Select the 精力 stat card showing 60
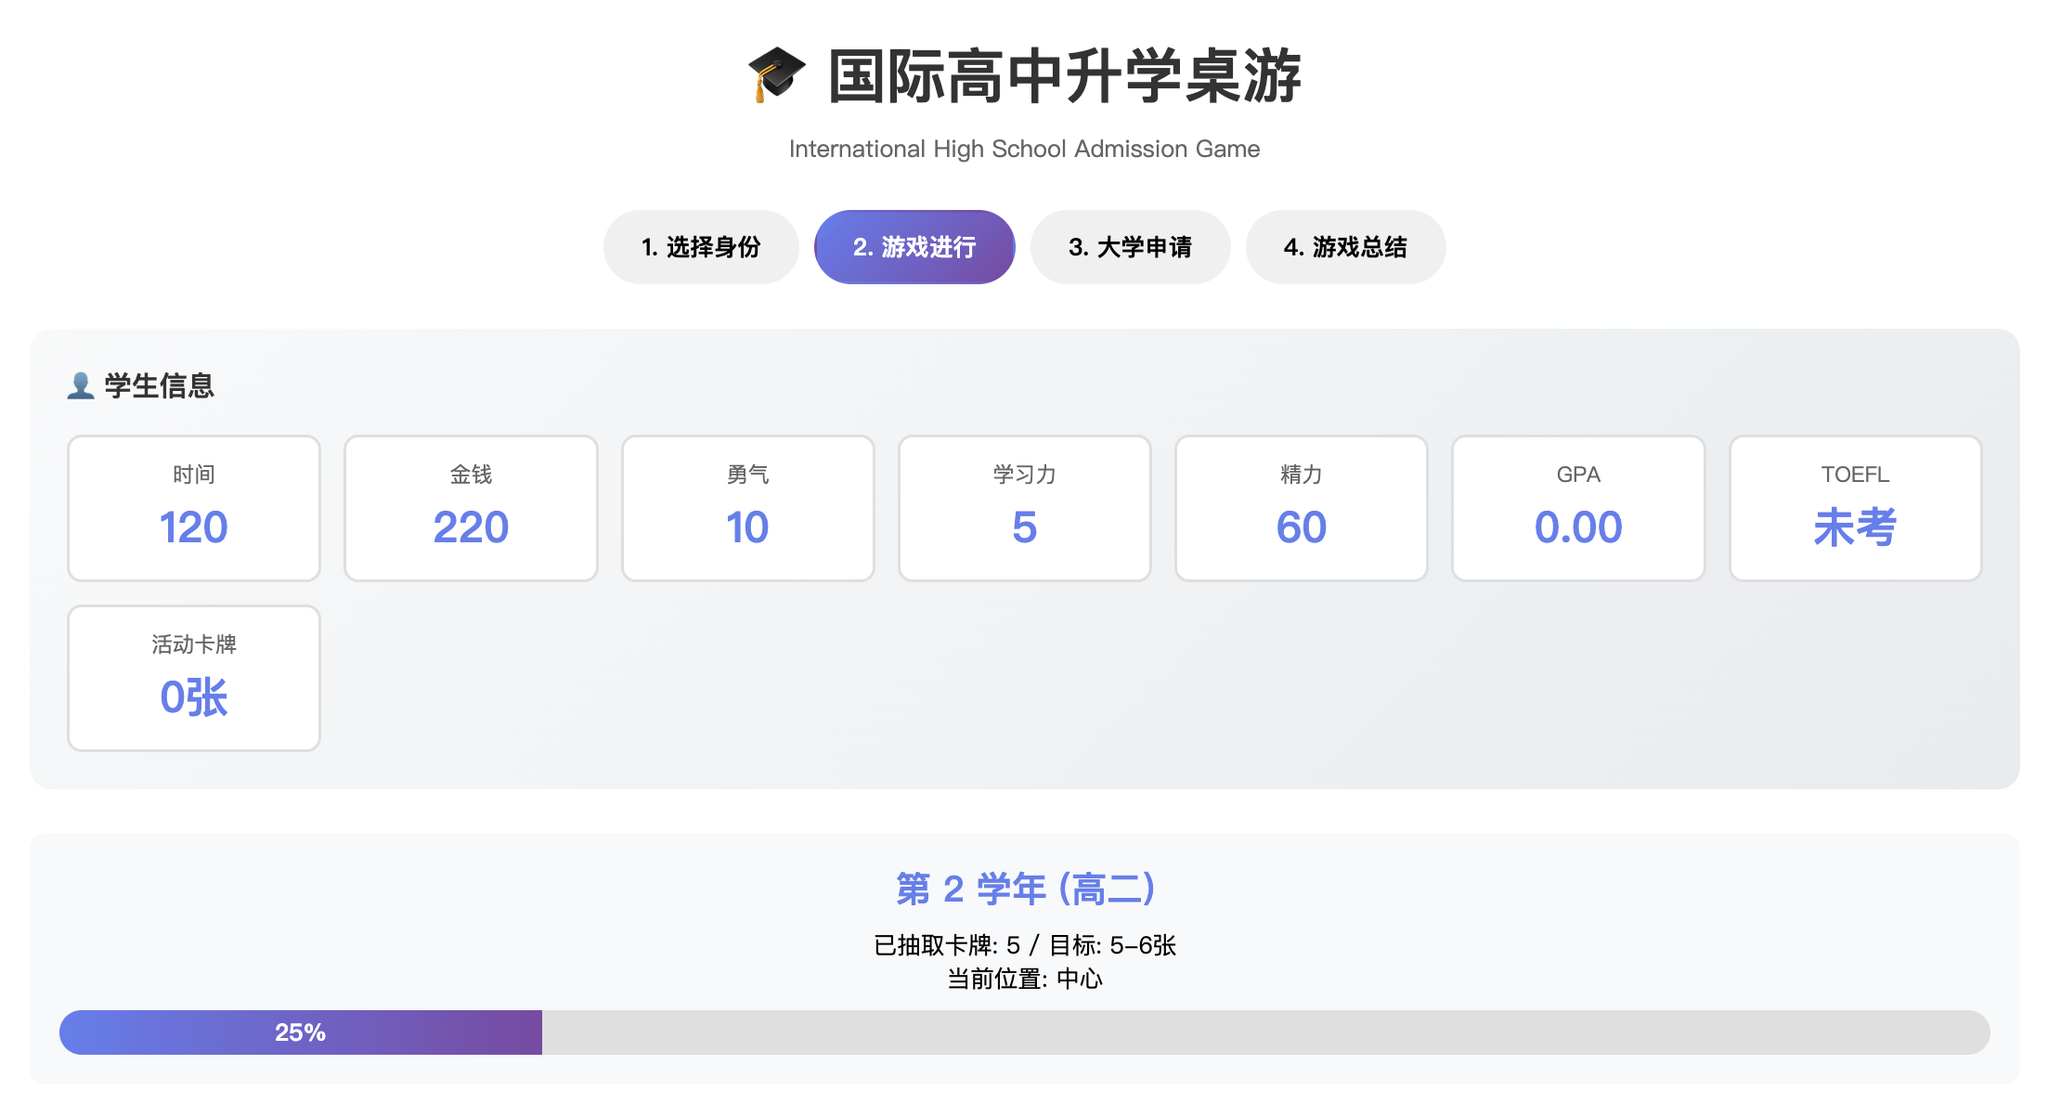Screen dimensions: 2048x1105 1301,507
